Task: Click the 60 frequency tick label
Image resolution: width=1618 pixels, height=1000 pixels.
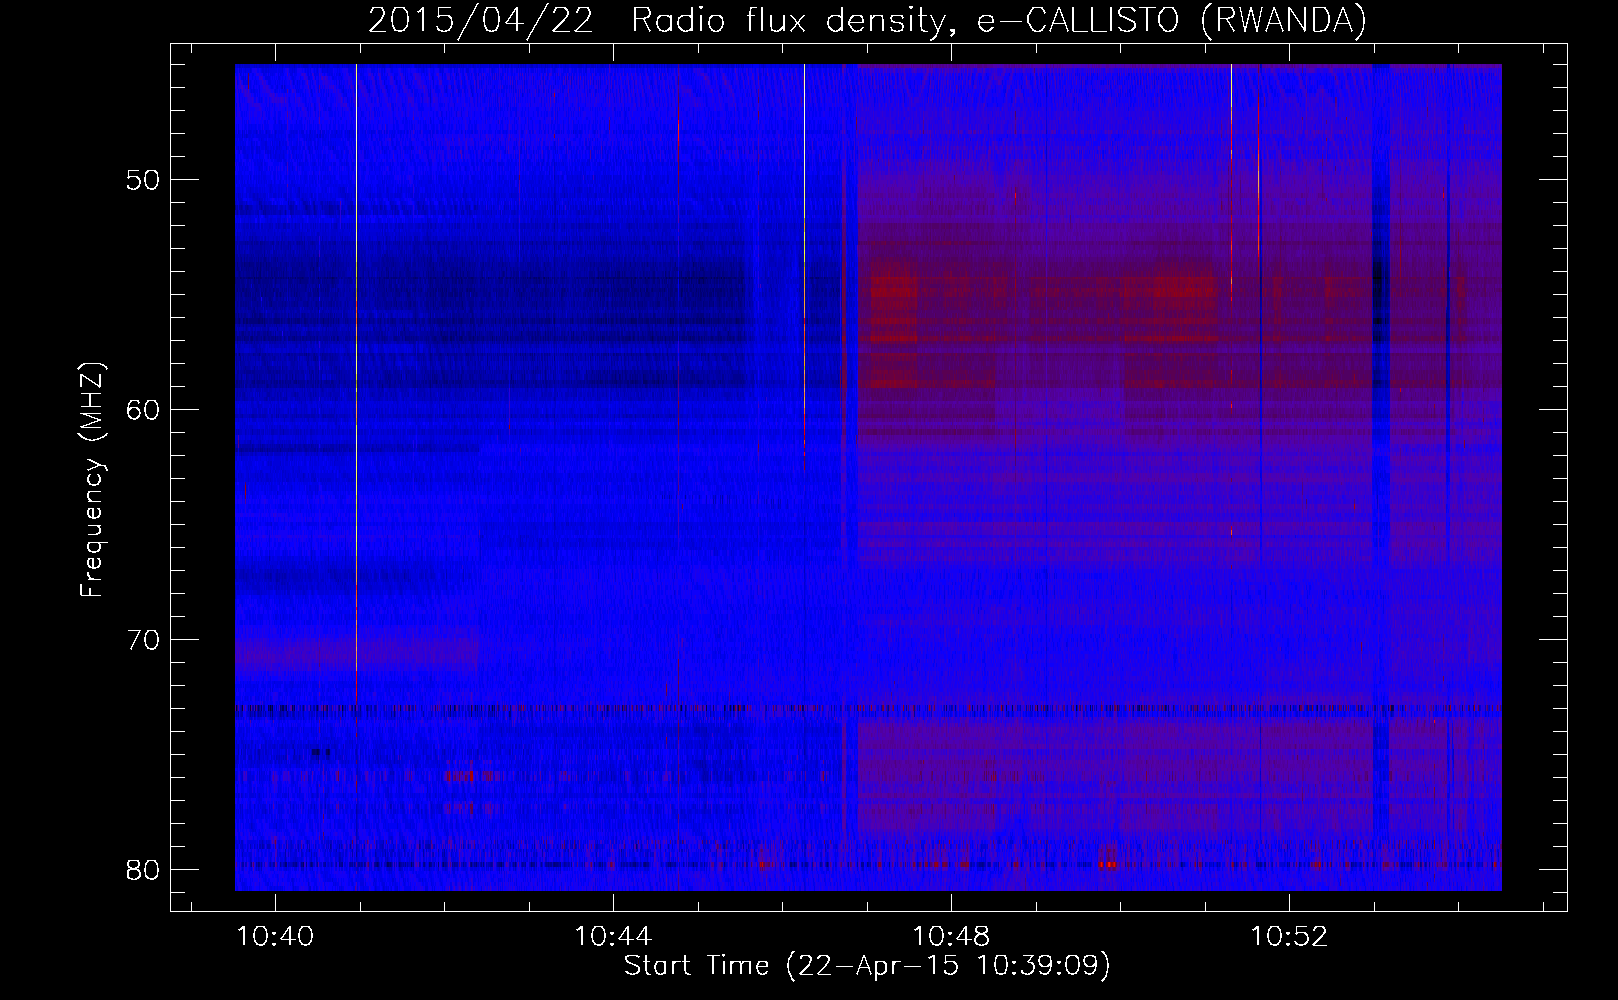Action: 141,410
